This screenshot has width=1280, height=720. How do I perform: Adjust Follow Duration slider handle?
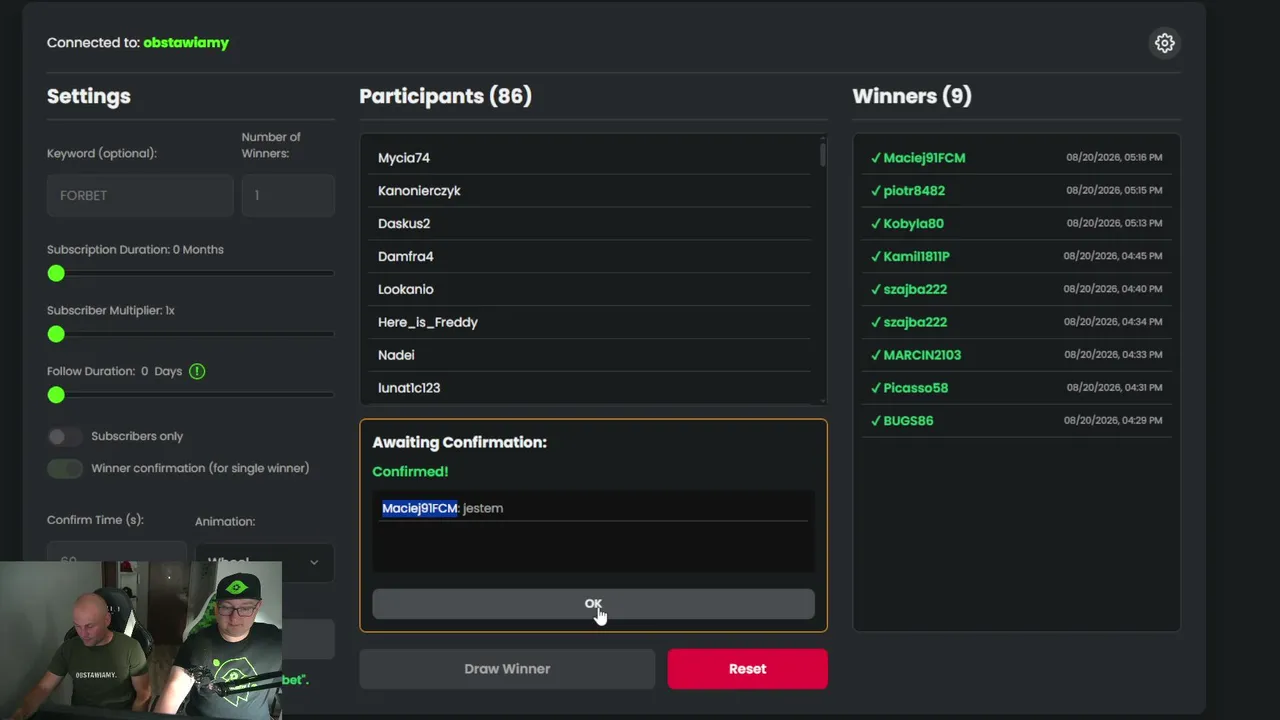click(x=56, y=395)
